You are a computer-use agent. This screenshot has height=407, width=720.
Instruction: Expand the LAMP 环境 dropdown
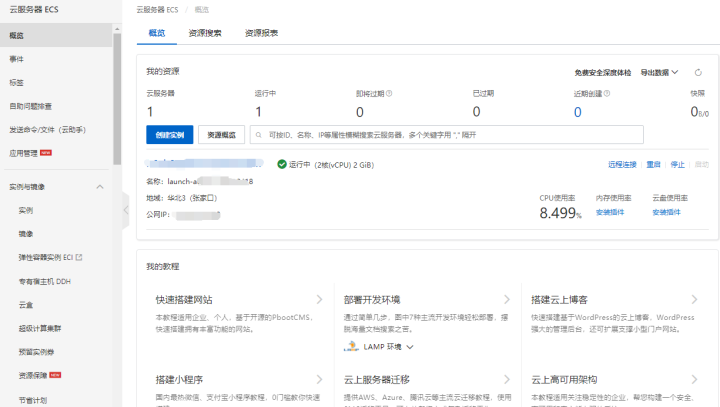(x=410, y=347)
